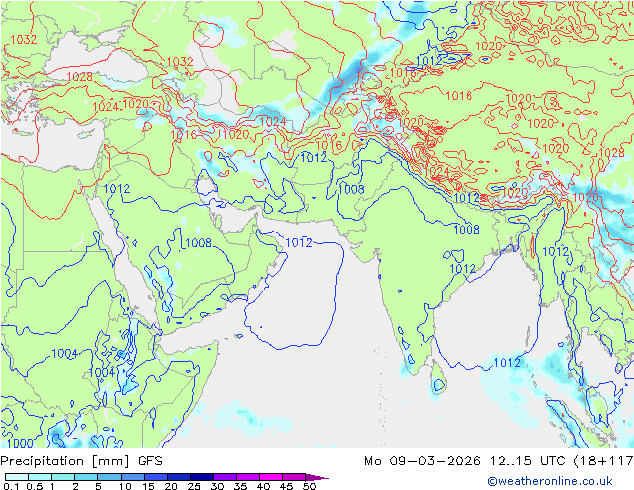Click the legend value label '25'
Viewport: 634px width, 490px height.
[x=194, y=486]
